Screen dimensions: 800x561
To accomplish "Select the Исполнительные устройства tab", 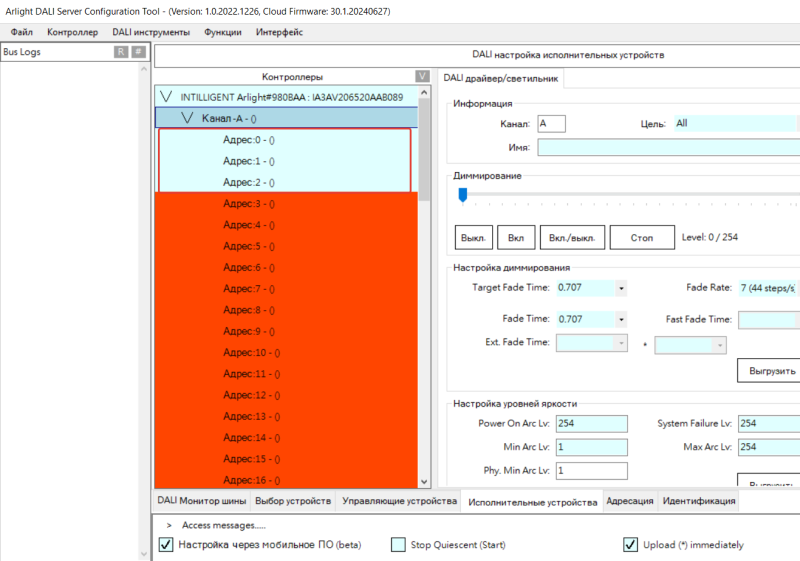I will click(533, 502).
